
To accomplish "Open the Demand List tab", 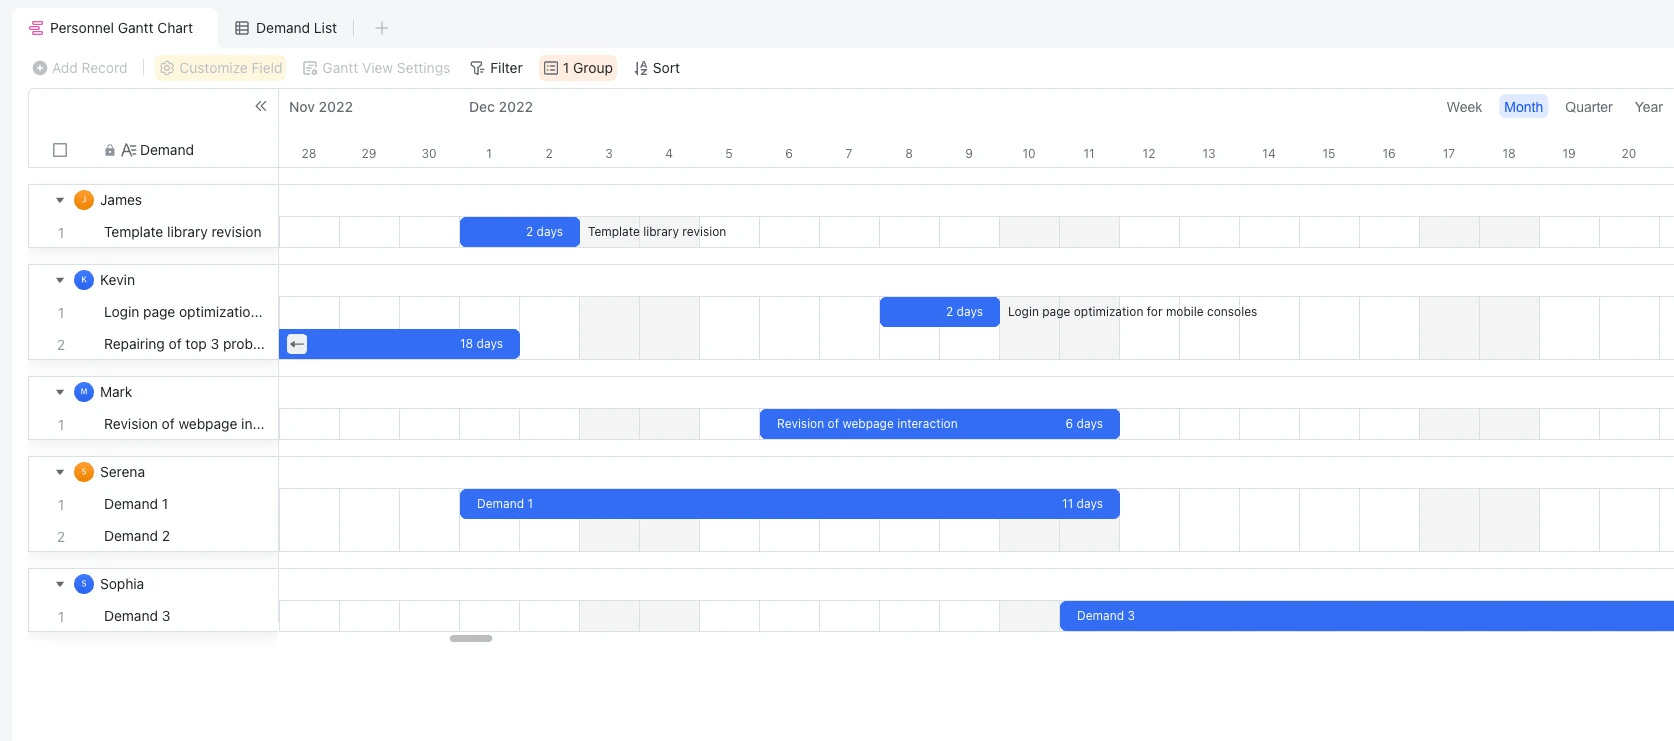I will pos(286,28).
